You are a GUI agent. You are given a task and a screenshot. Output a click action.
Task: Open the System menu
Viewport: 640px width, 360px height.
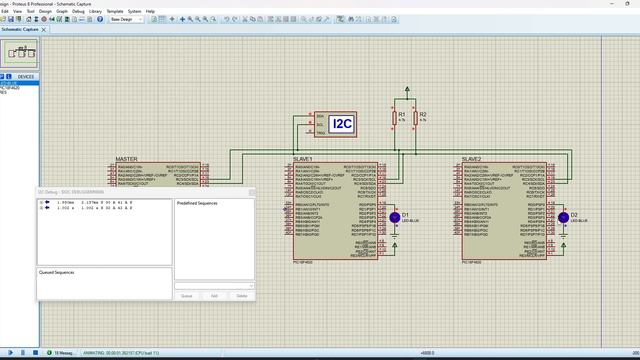(x=134, y=11)
